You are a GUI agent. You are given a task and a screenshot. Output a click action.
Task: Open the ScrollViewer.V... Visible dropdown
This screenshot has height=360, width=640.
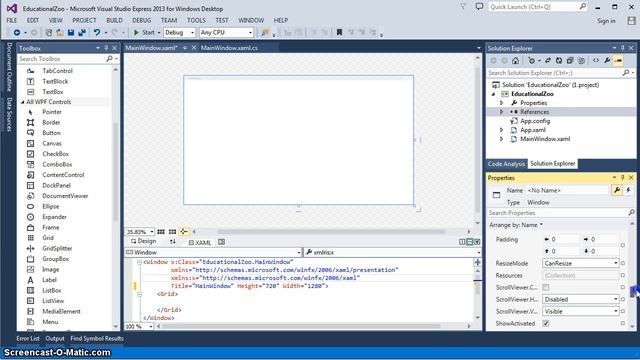click(x=580, y=311)
